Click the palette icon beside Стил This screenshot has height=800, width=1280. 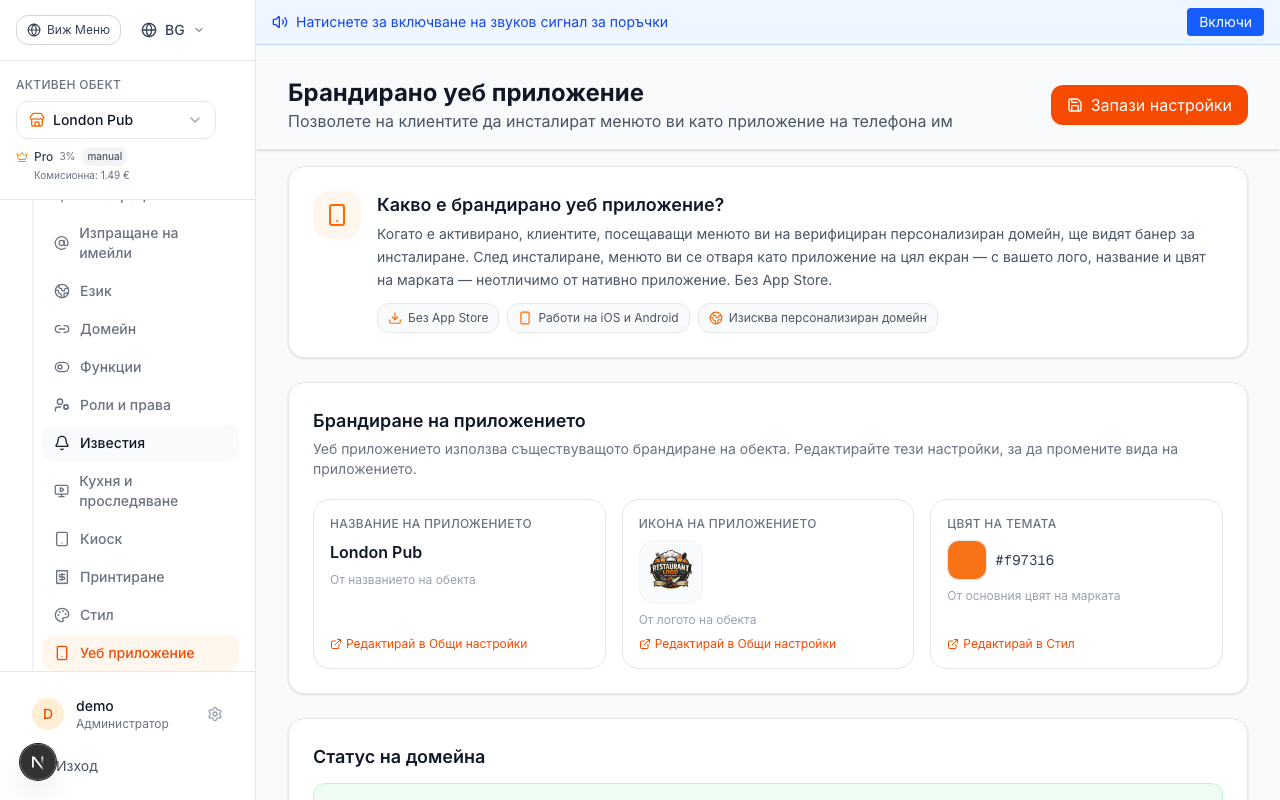[x=62, y=615]
